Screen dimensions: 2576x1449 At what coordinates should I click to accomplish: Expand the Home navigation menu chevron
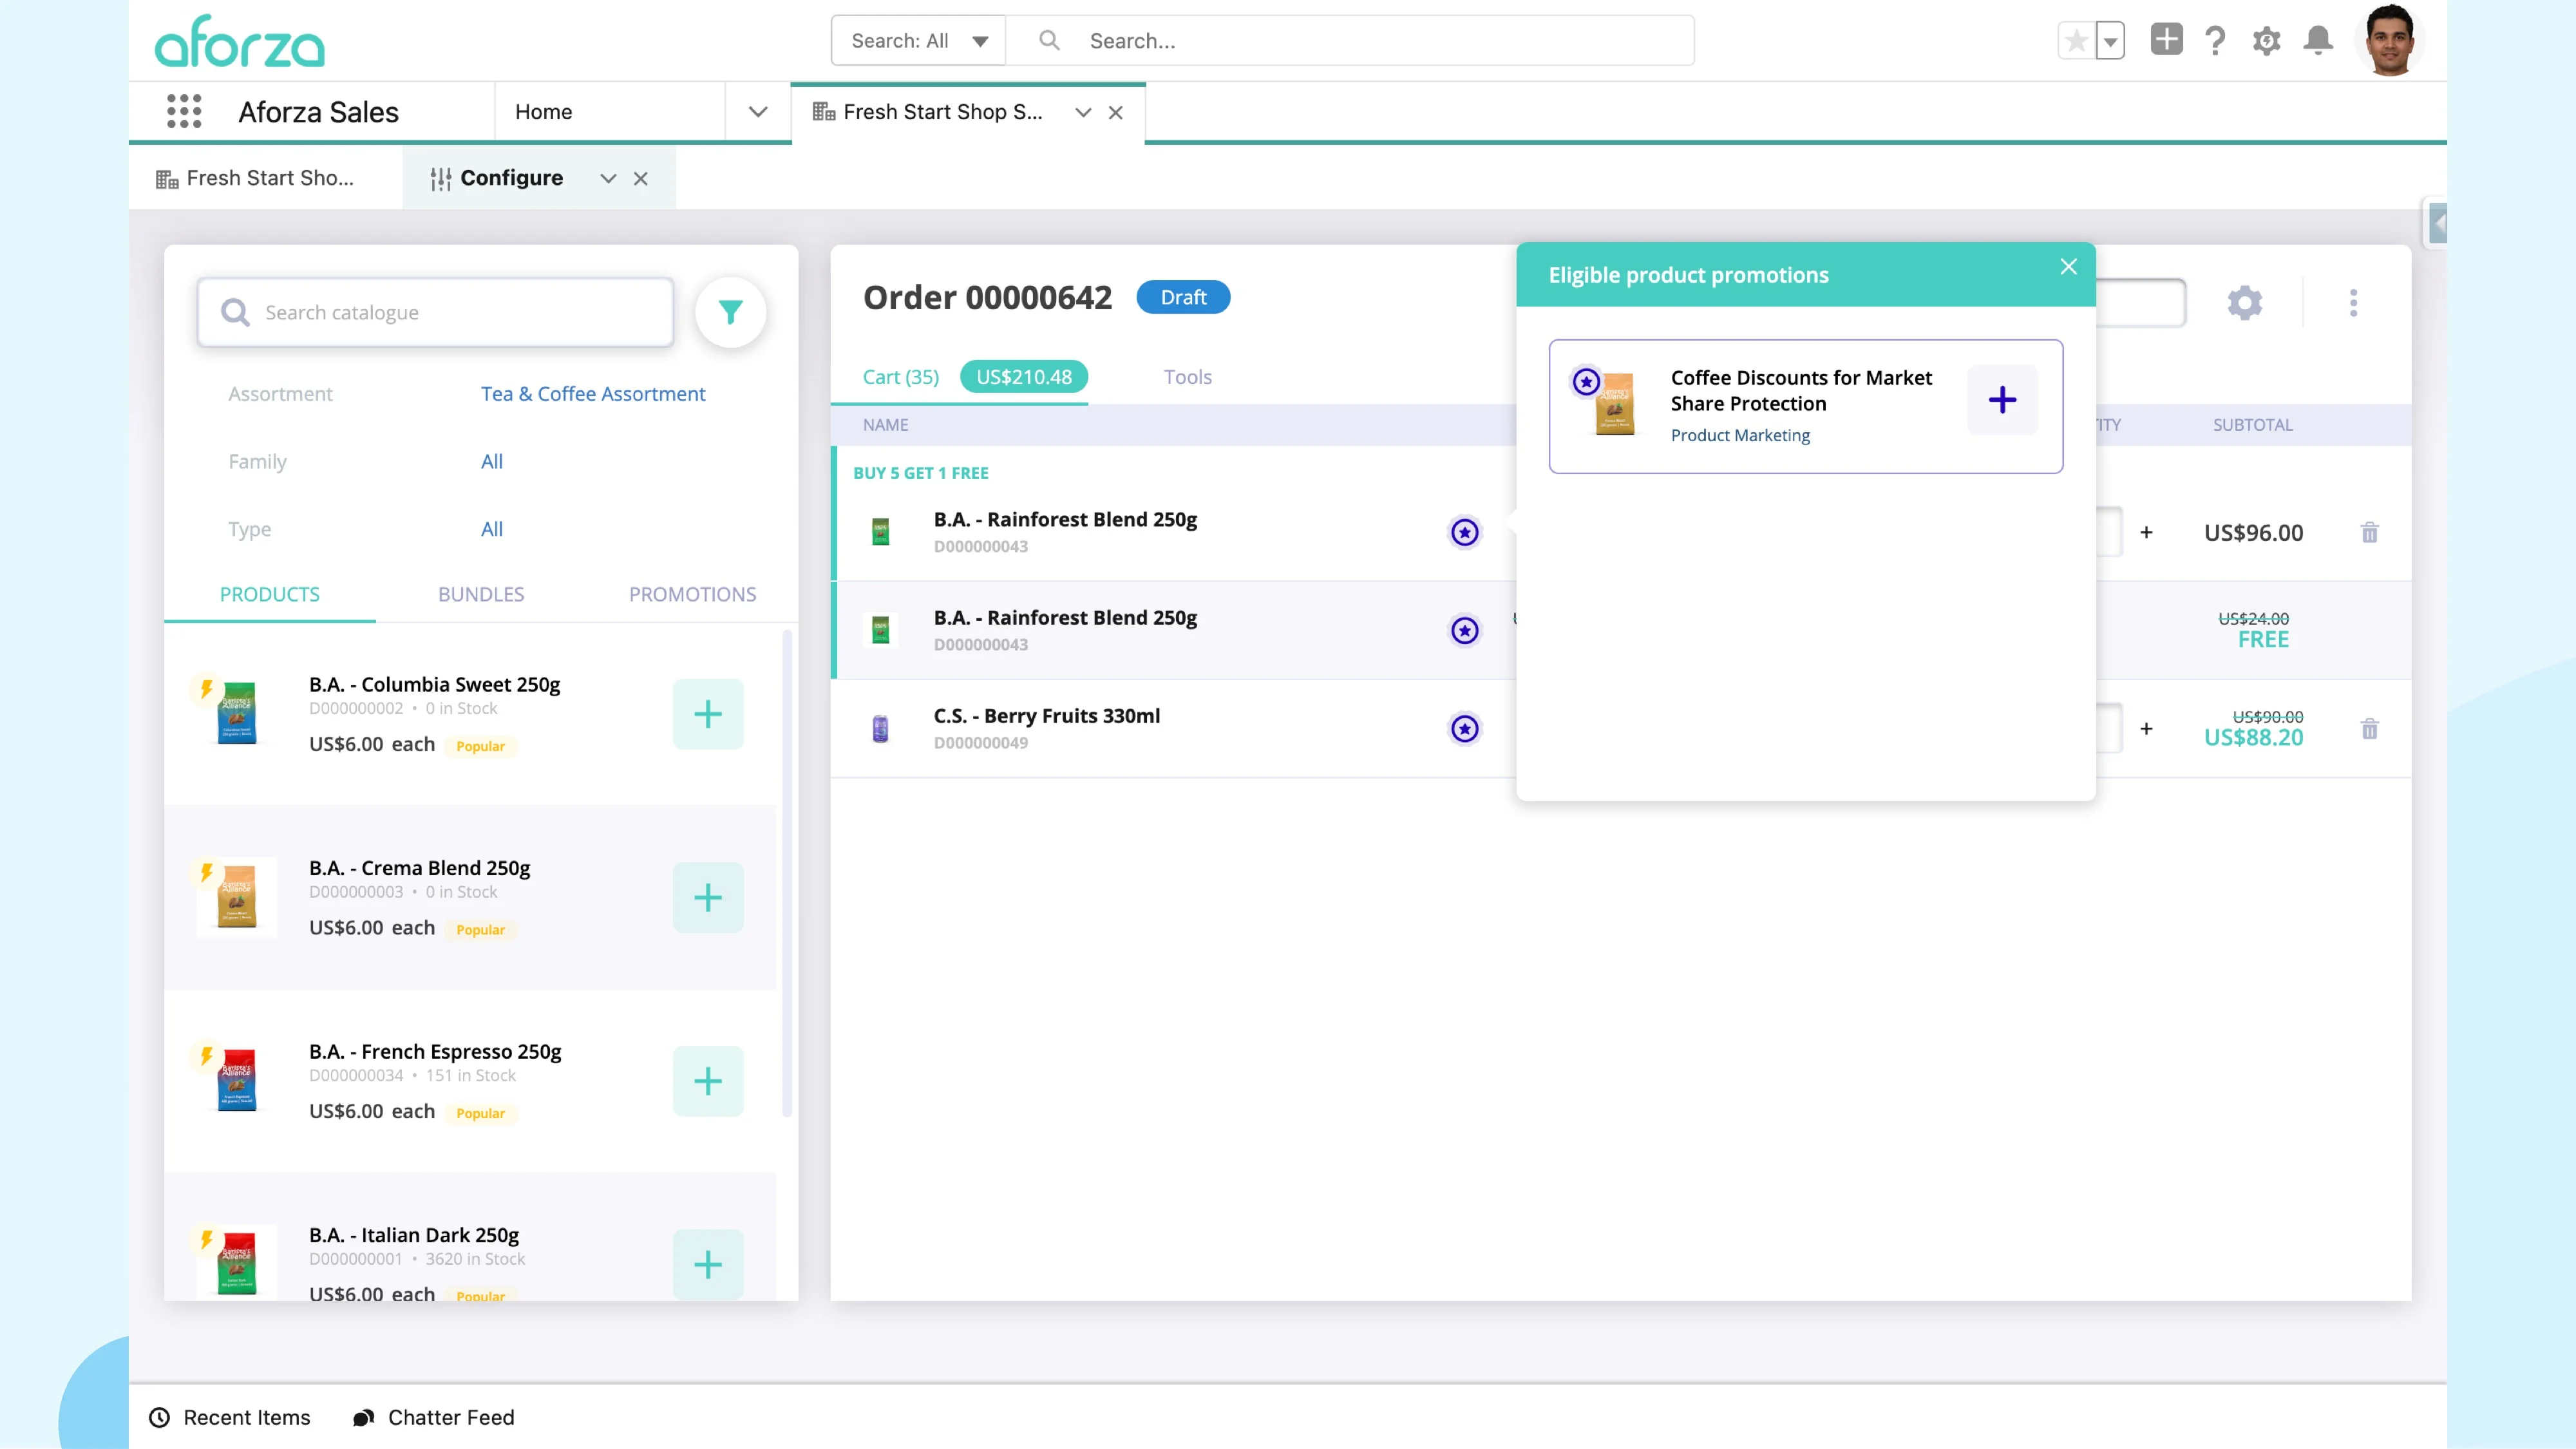coord(758,112)
